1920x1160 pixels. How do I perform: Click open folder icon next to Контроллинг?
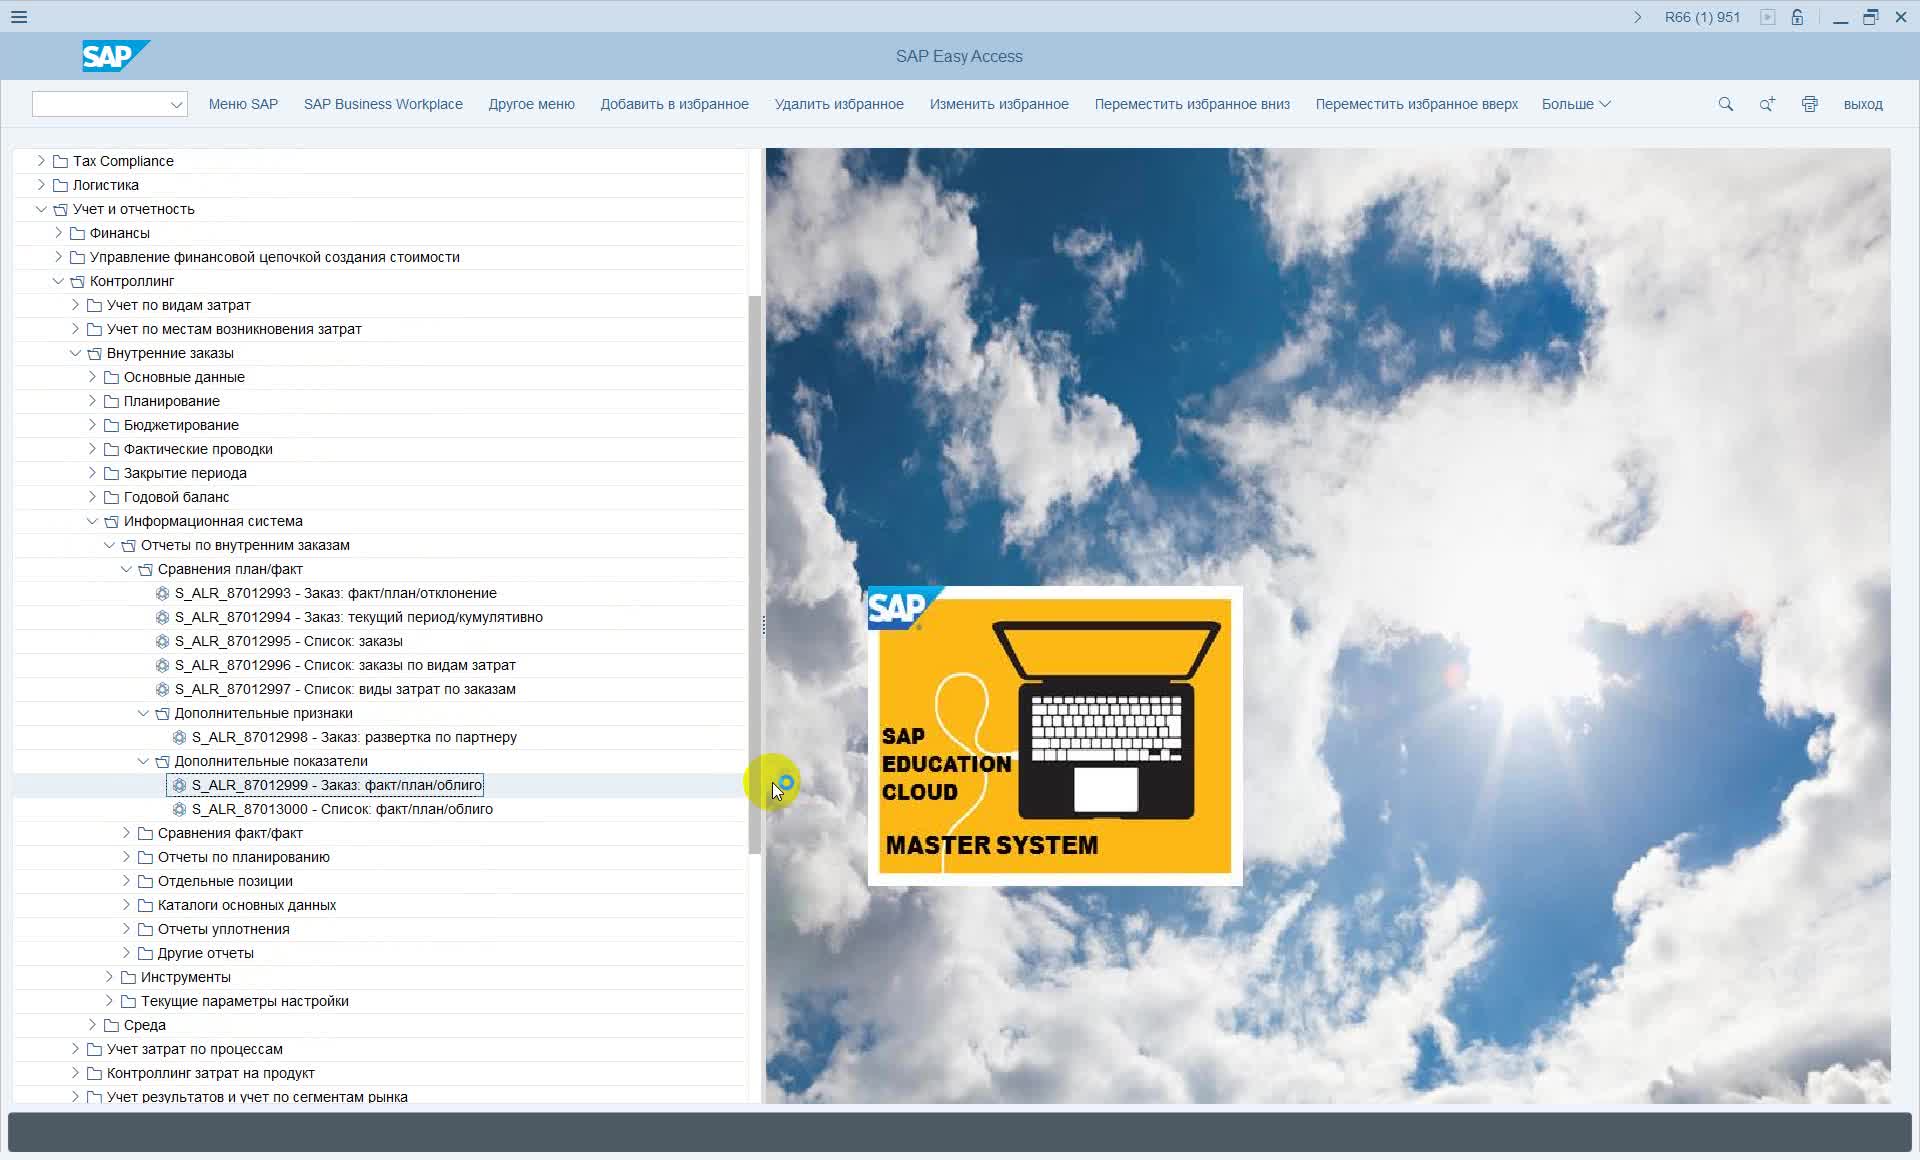pyautogui.click(x=77, y=281)
